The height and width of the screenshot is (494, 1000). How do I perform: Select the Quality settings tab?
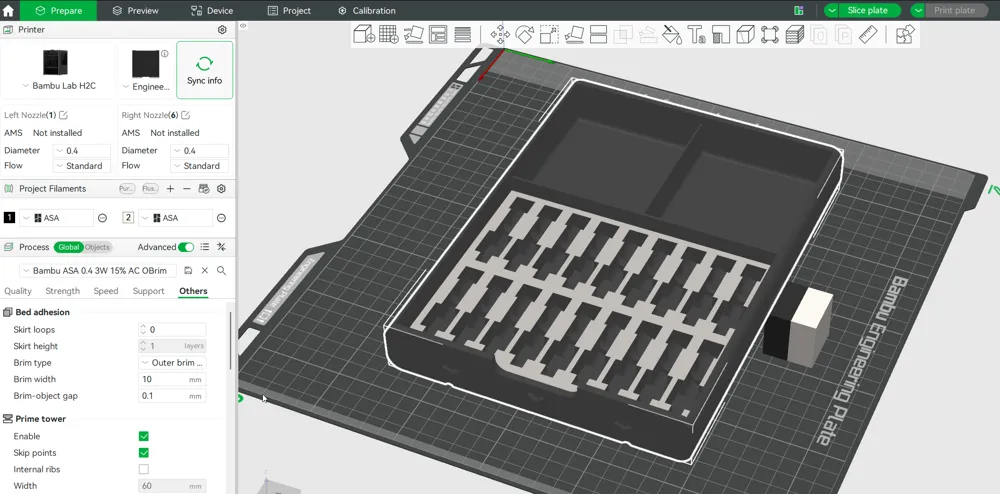coord(18,291)
